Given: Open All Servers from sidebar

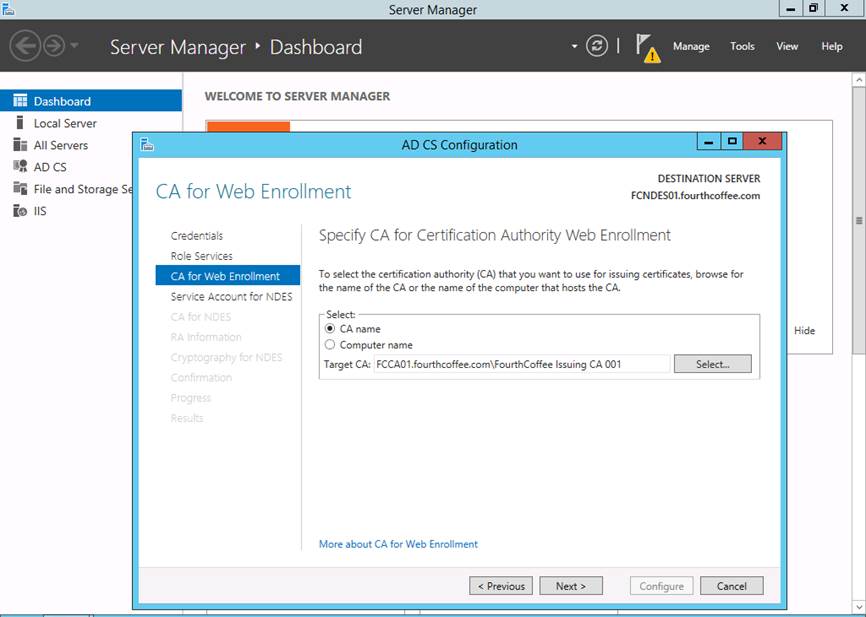Looking at the screenshot, I should tap(60, 145).
